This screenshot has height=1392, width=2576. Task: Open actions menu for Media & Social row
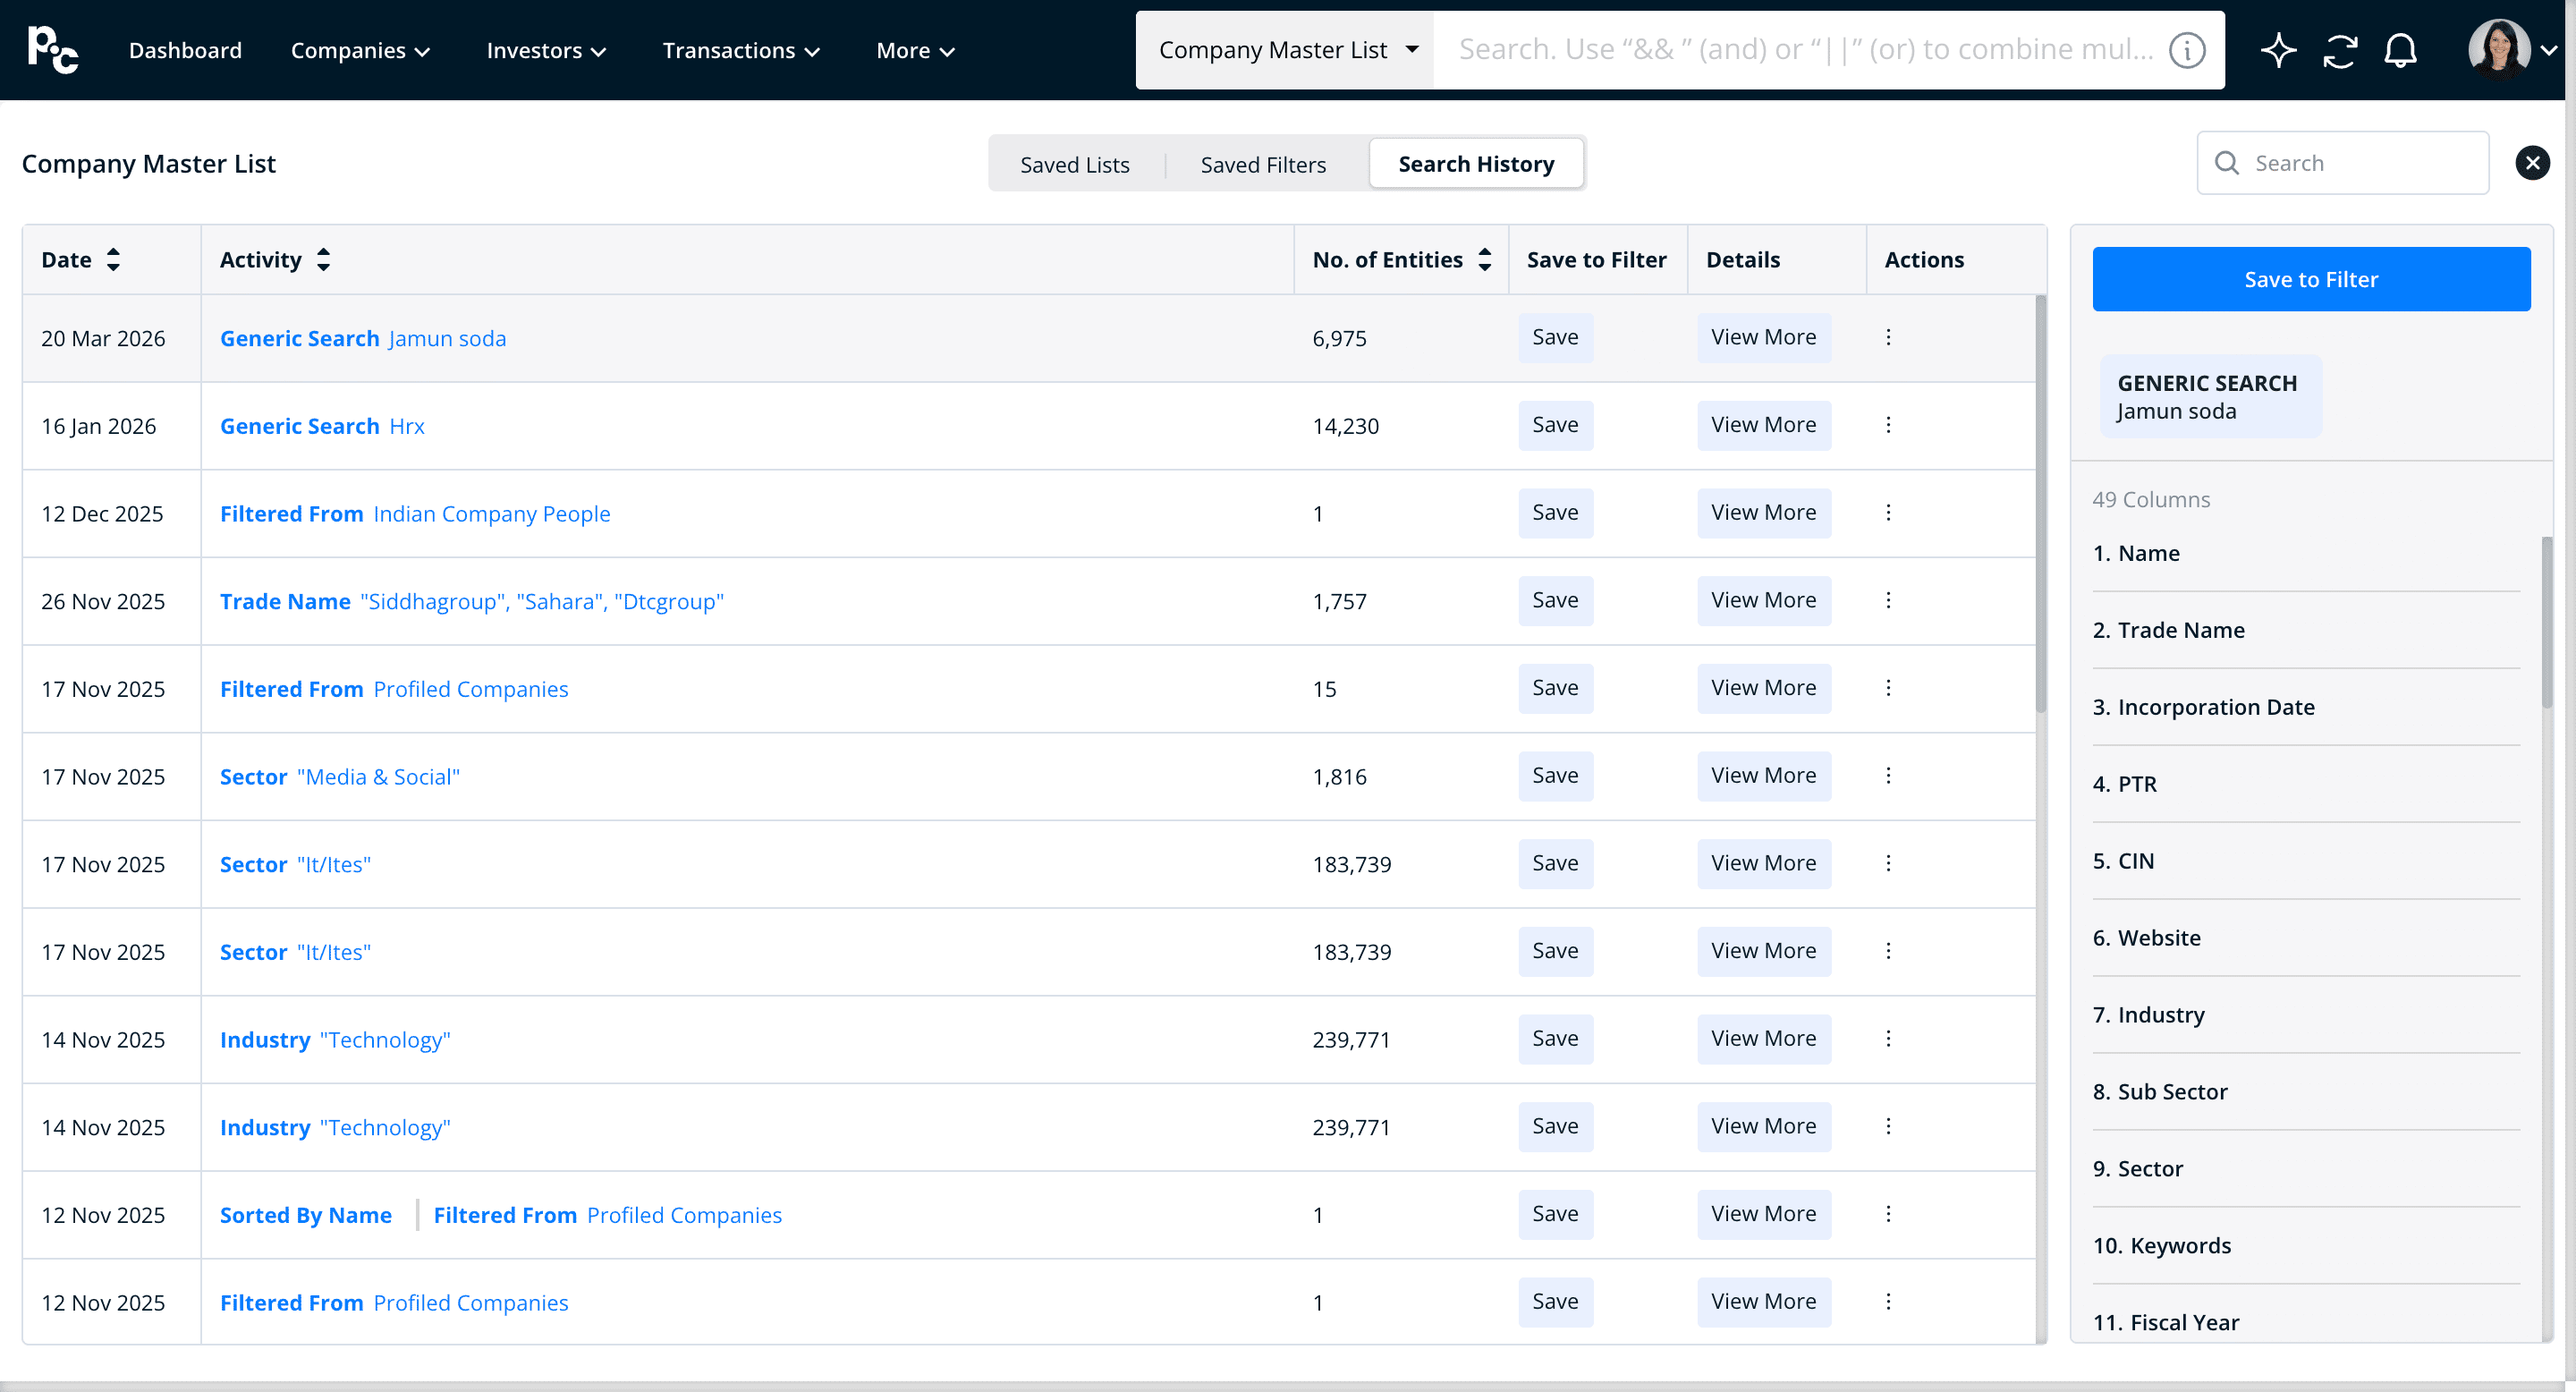pos(1888,776)
